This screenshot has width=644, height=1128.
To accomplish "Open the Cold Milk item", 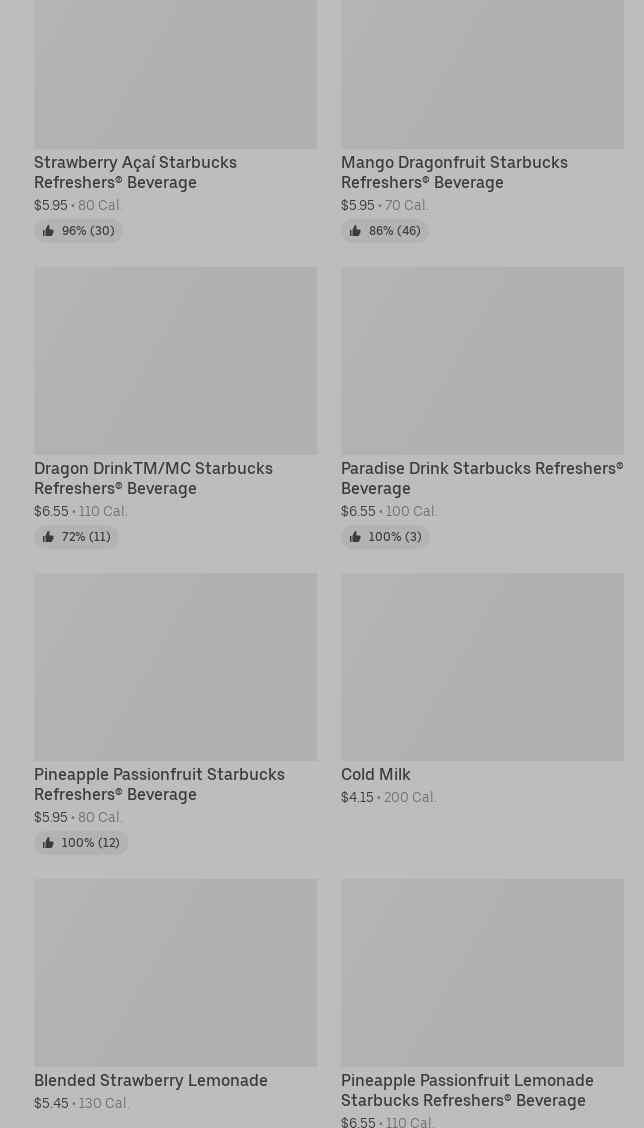I will pos(375,775).
